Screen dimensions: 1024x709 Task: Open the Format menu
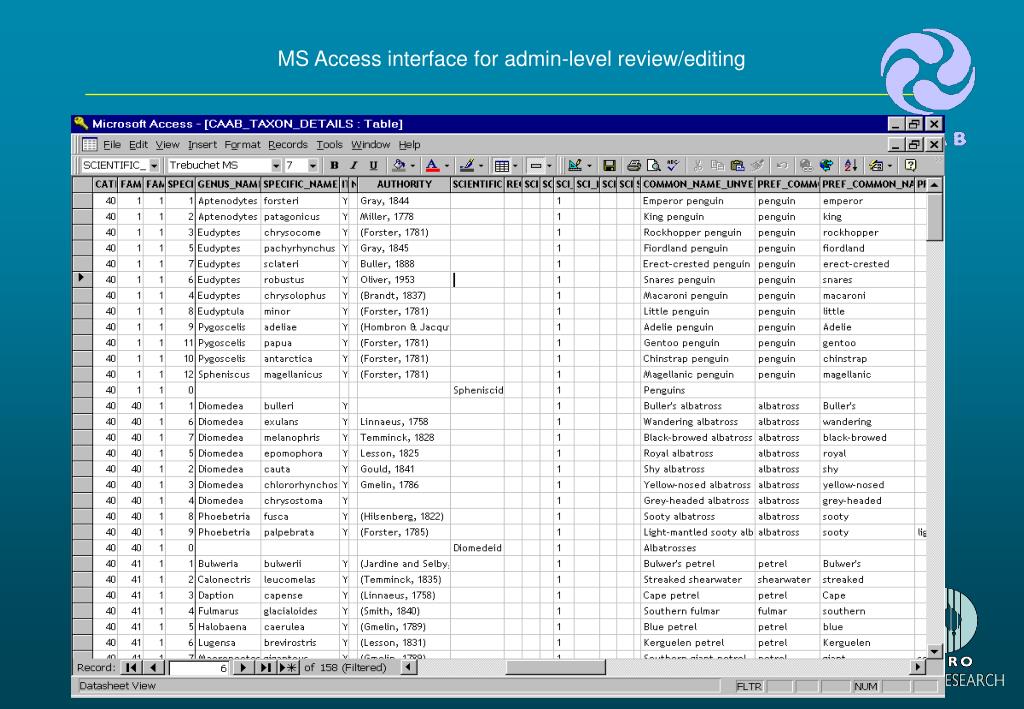point(242,144)
